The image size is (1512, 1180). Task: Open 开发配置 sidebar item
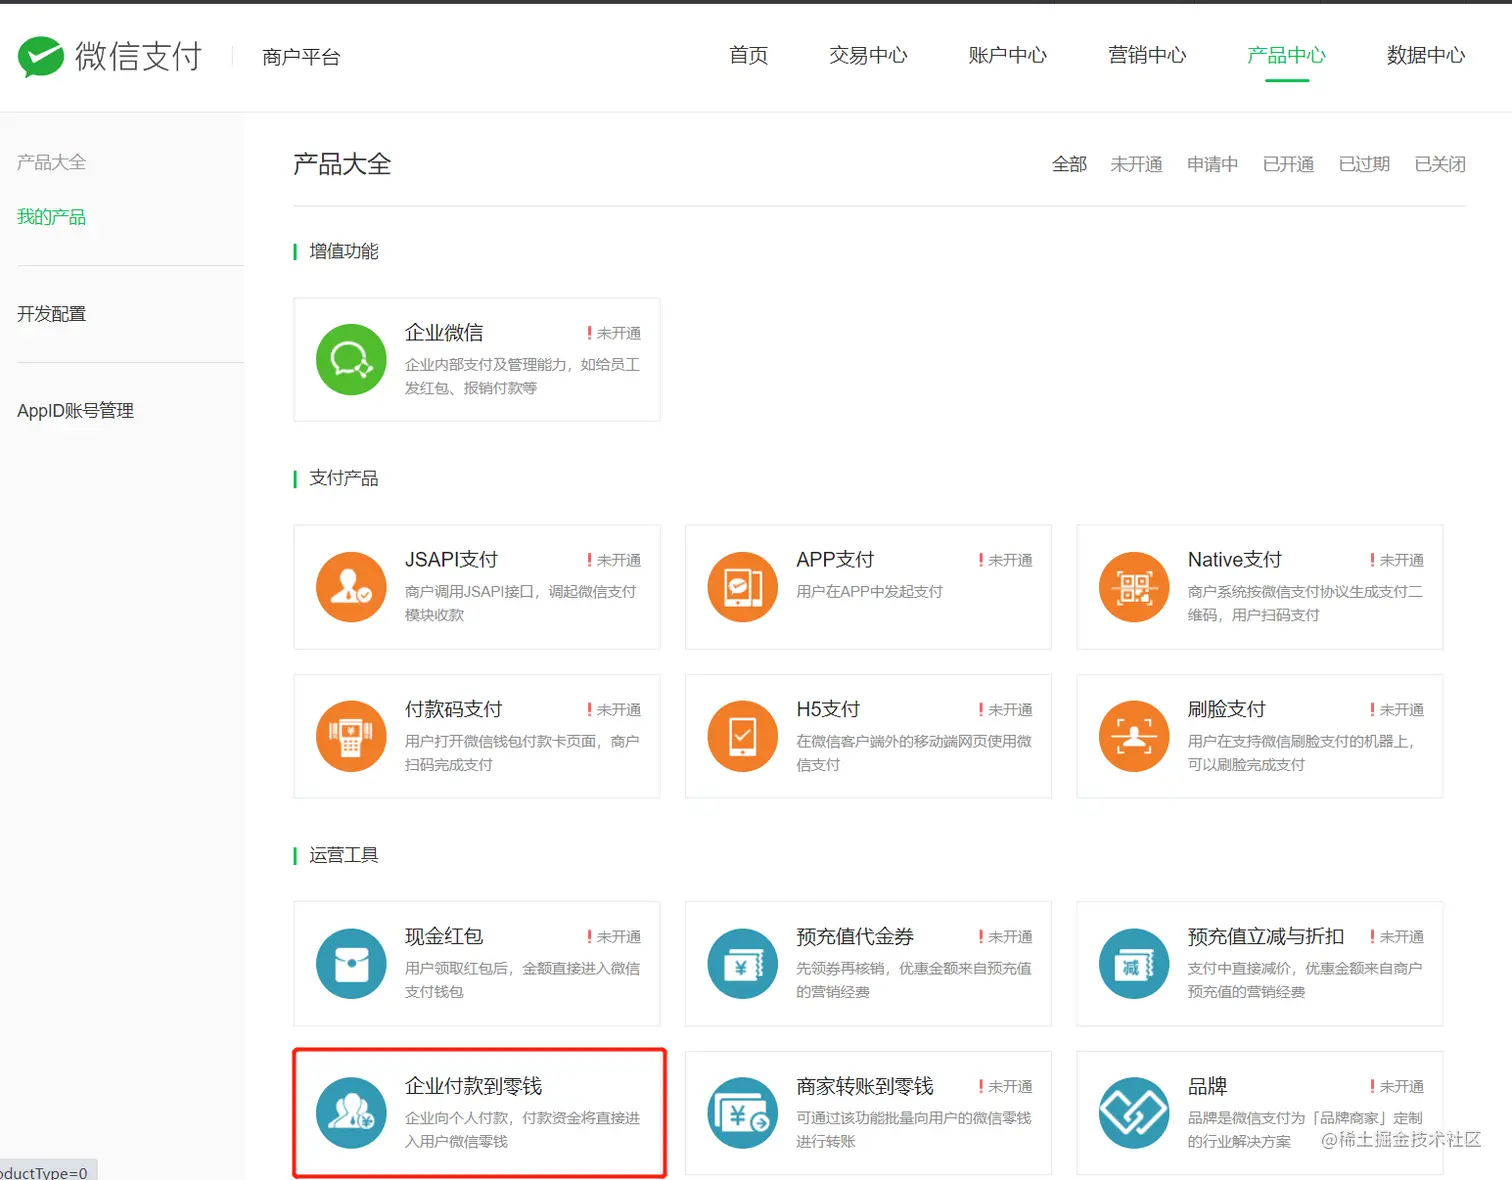pyautogui.click(x=52, y=314)
